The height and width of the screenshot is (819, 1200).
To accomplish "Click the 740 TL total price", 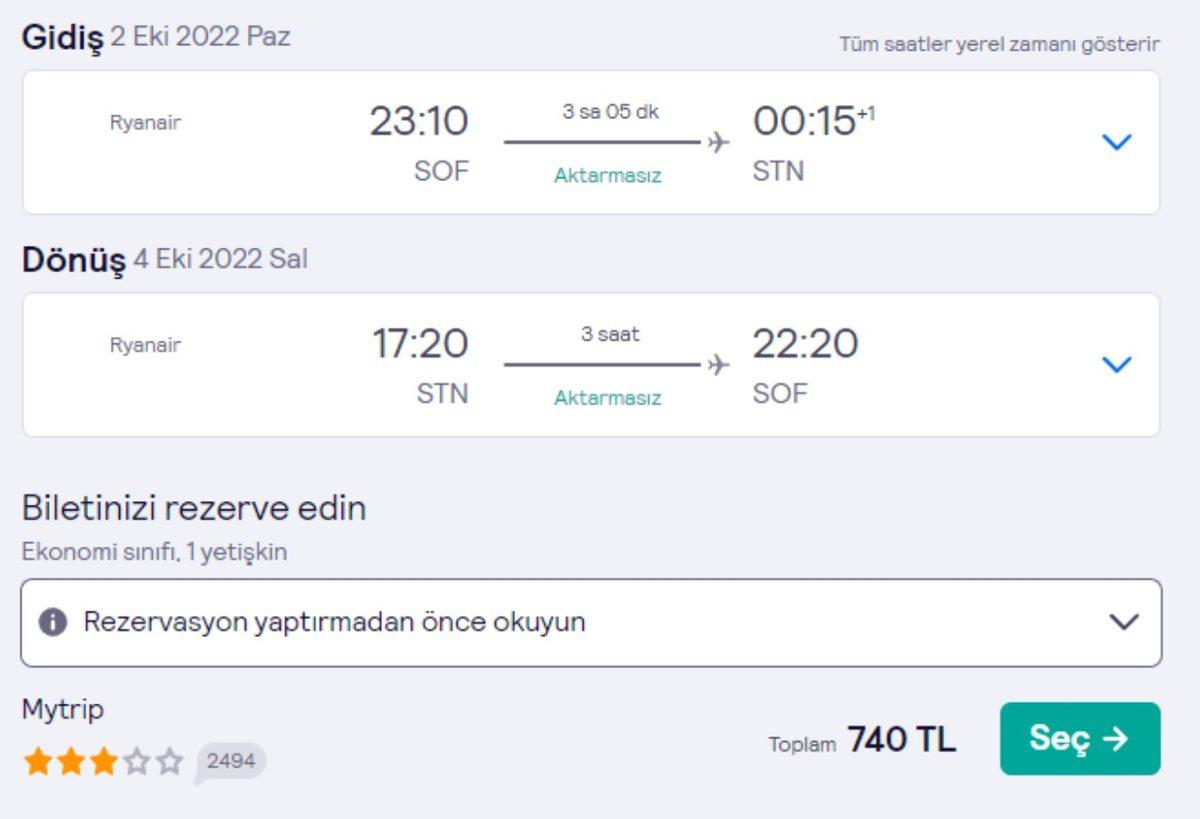I will pos(902,740).
